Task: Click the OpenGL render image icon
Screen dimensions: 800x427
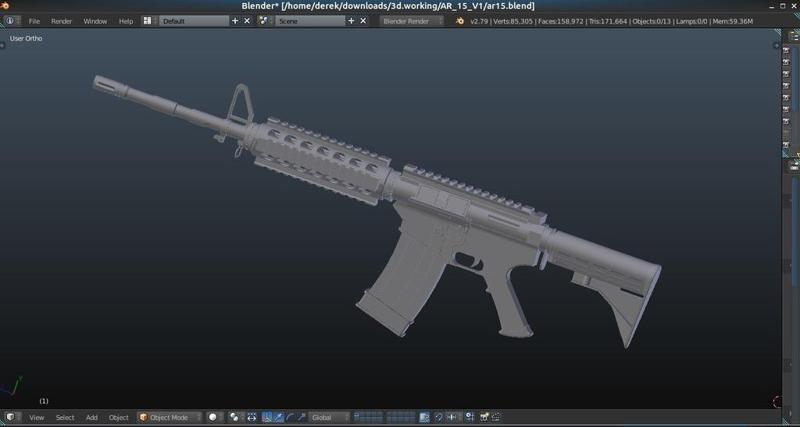Action: click(484, 417)
